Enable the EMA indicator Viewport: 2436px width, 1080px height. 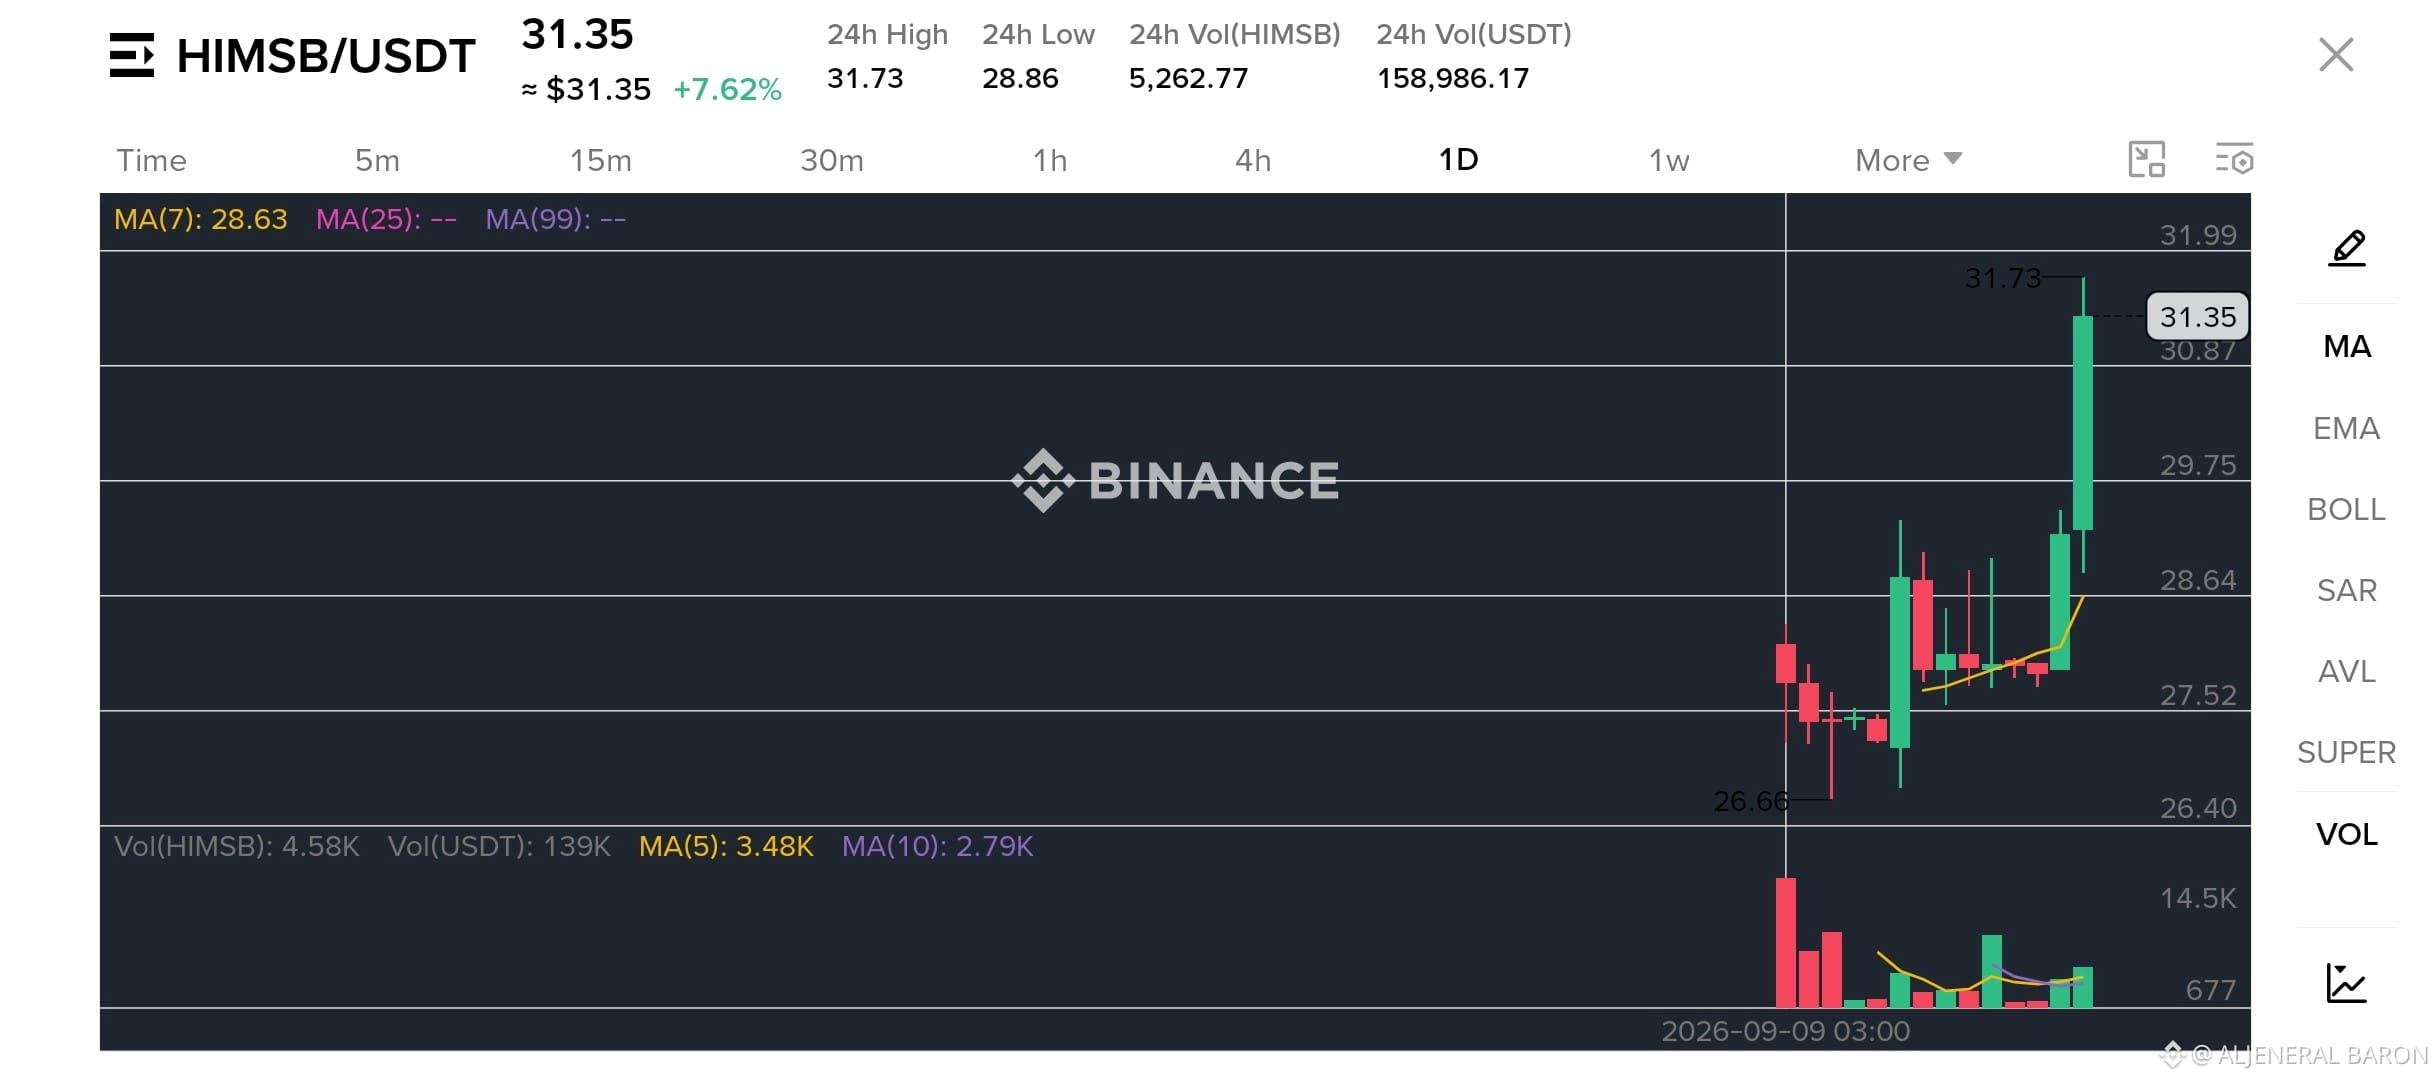(x=2346, y=428)
